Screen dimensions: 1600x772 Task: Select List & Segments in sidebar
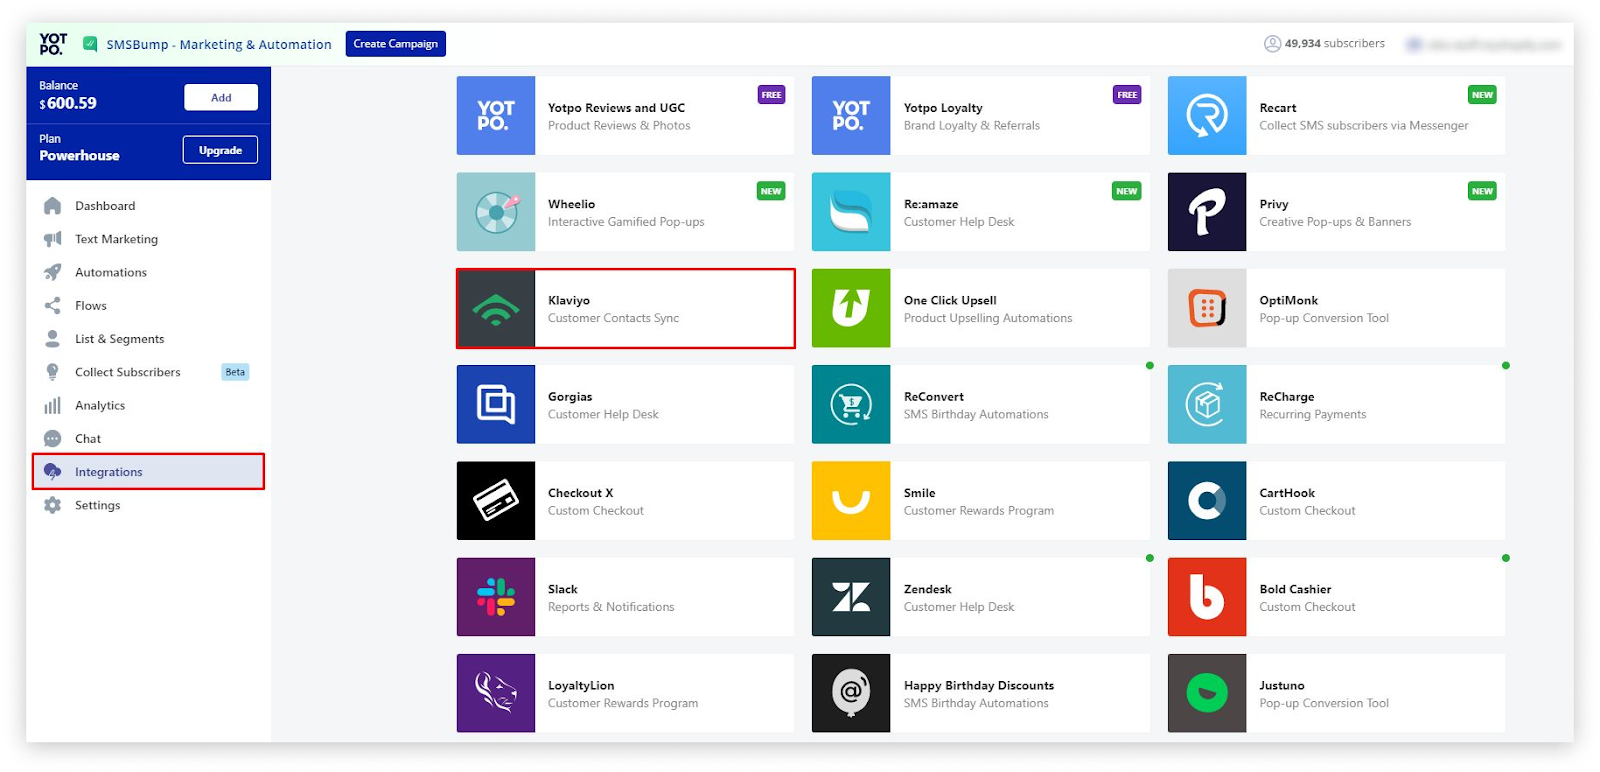[148, 339]
